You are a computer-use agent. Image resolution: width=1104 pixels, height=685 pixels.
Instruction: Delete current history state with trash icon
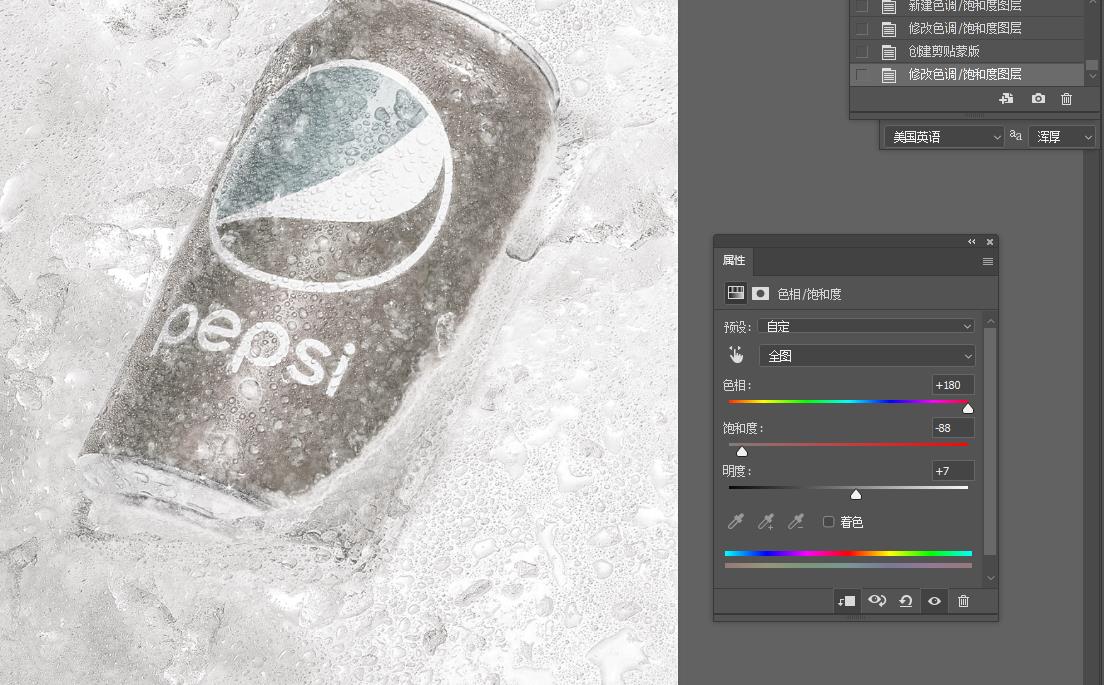pyautogui.click(x=1066, y=99)
